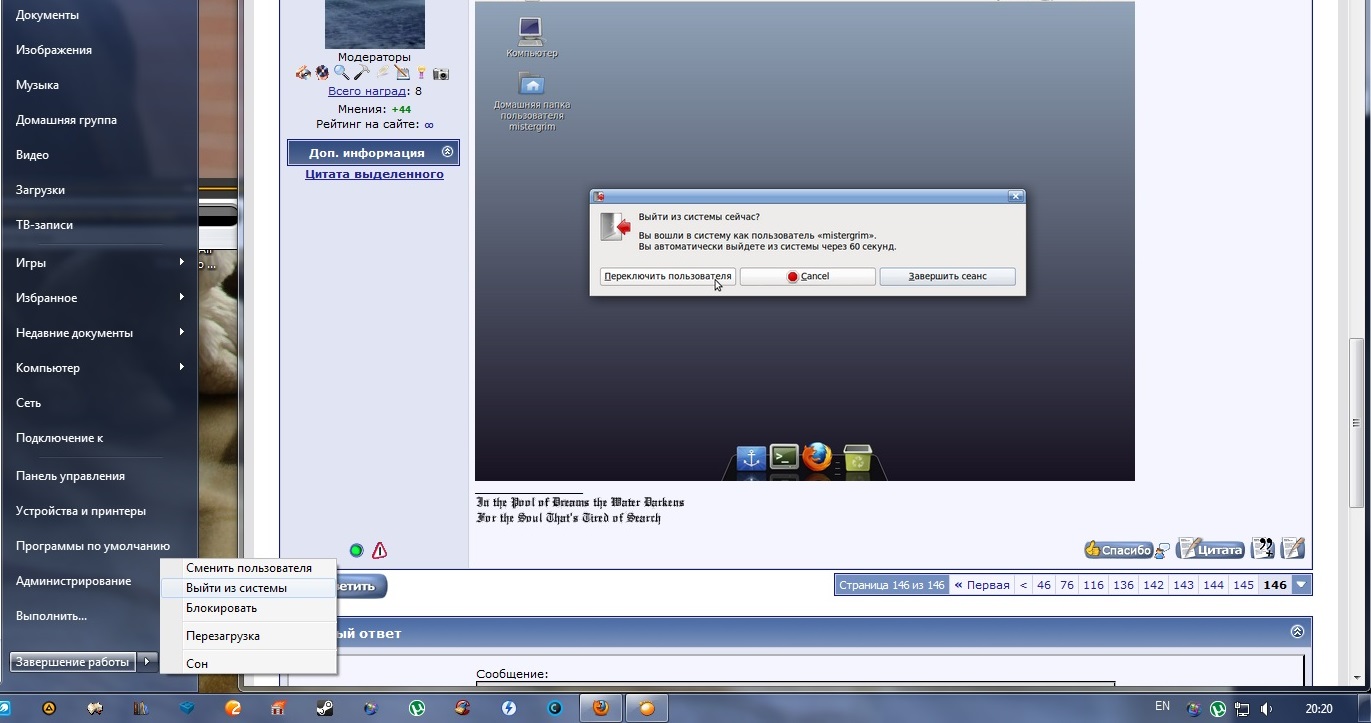Click the previous page < link
Screen dimensions: 1371x723
[x=1023, y=585]
